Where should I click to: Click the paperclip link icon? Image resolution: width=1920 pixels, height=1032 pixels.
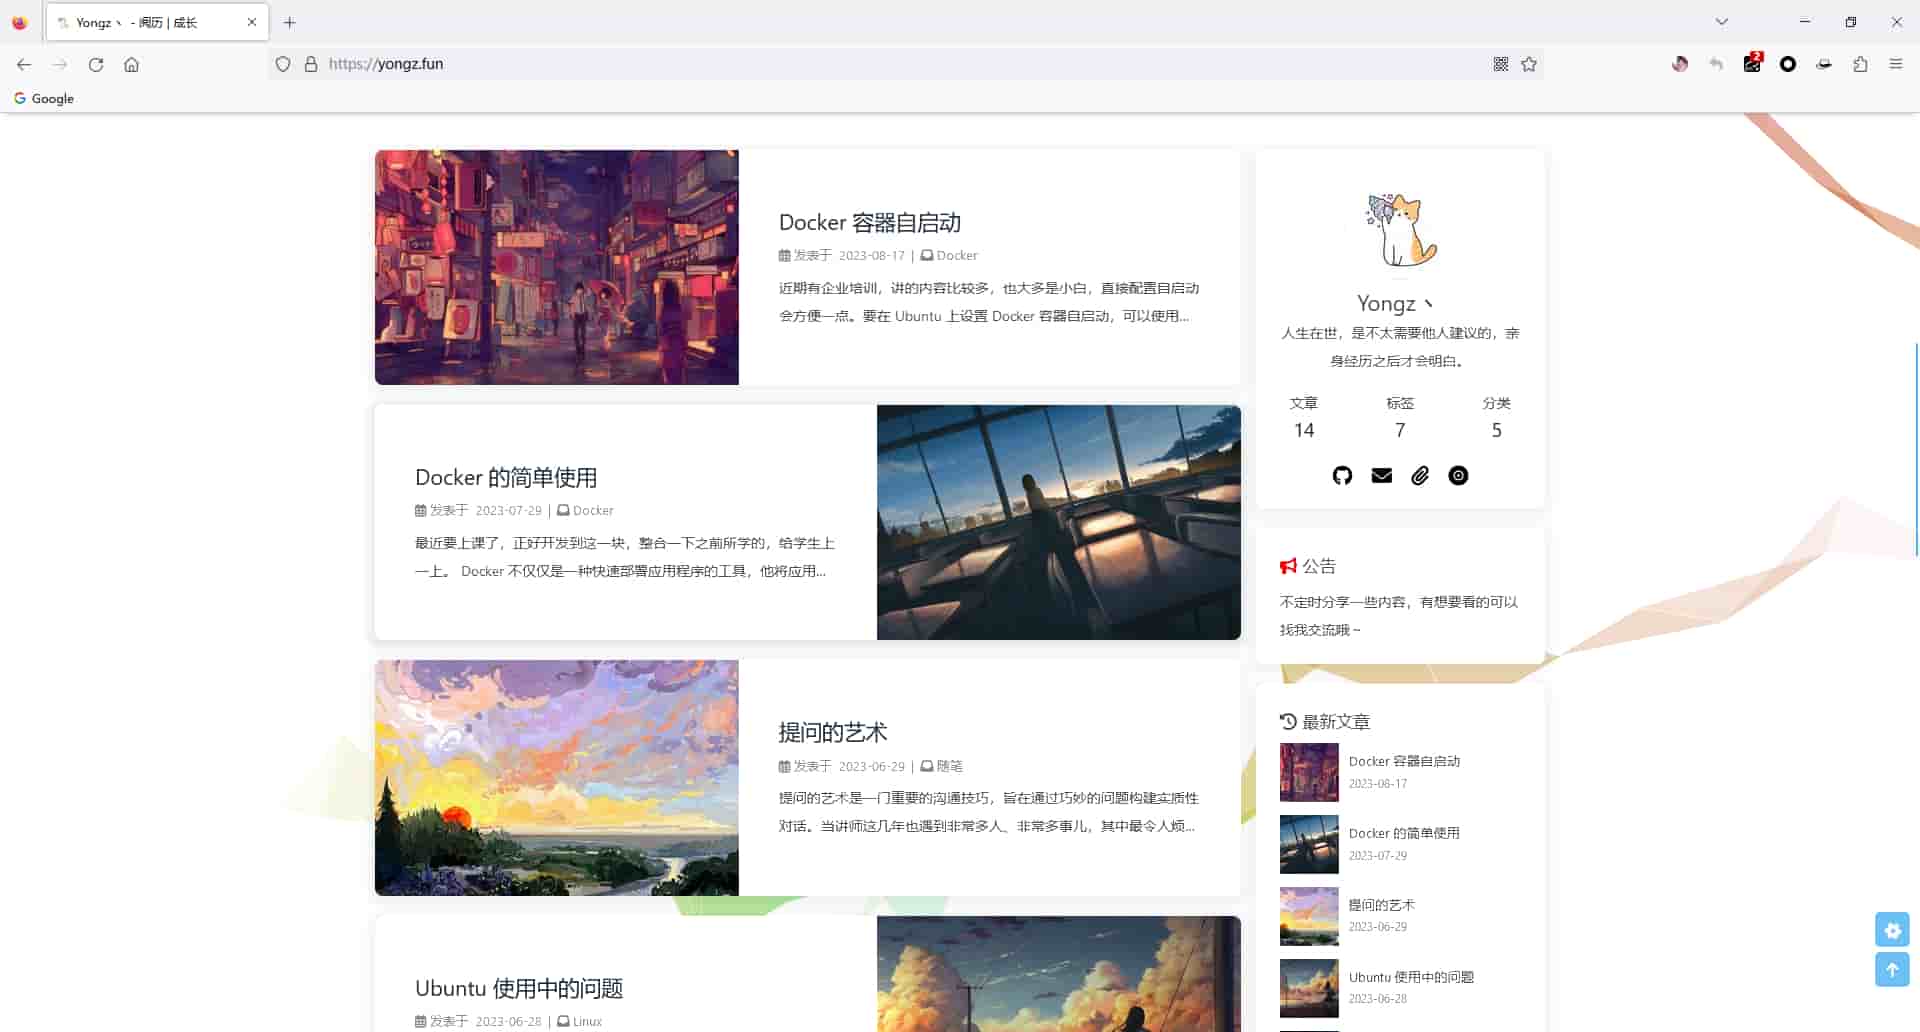pyautogui.click(x=1420, y=476)
